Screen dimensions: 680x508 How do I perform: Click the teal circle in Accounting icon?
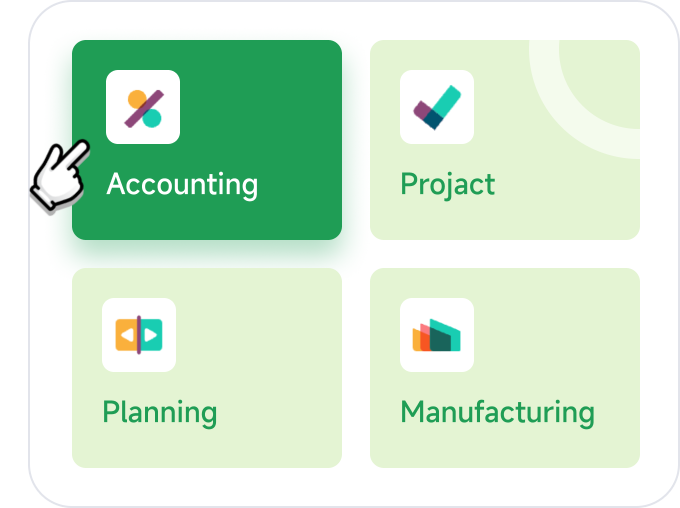[x=152, y=118]
